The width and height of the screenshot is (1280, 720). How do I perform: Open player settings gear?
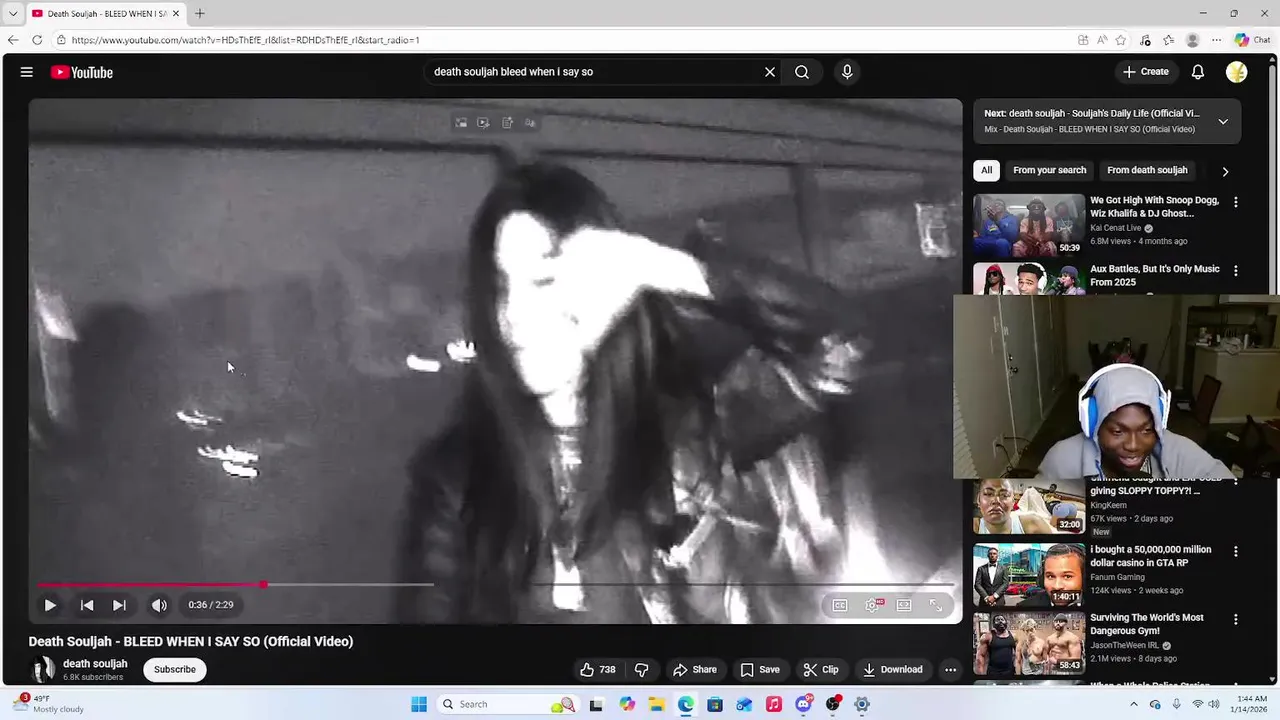[873, 605]
